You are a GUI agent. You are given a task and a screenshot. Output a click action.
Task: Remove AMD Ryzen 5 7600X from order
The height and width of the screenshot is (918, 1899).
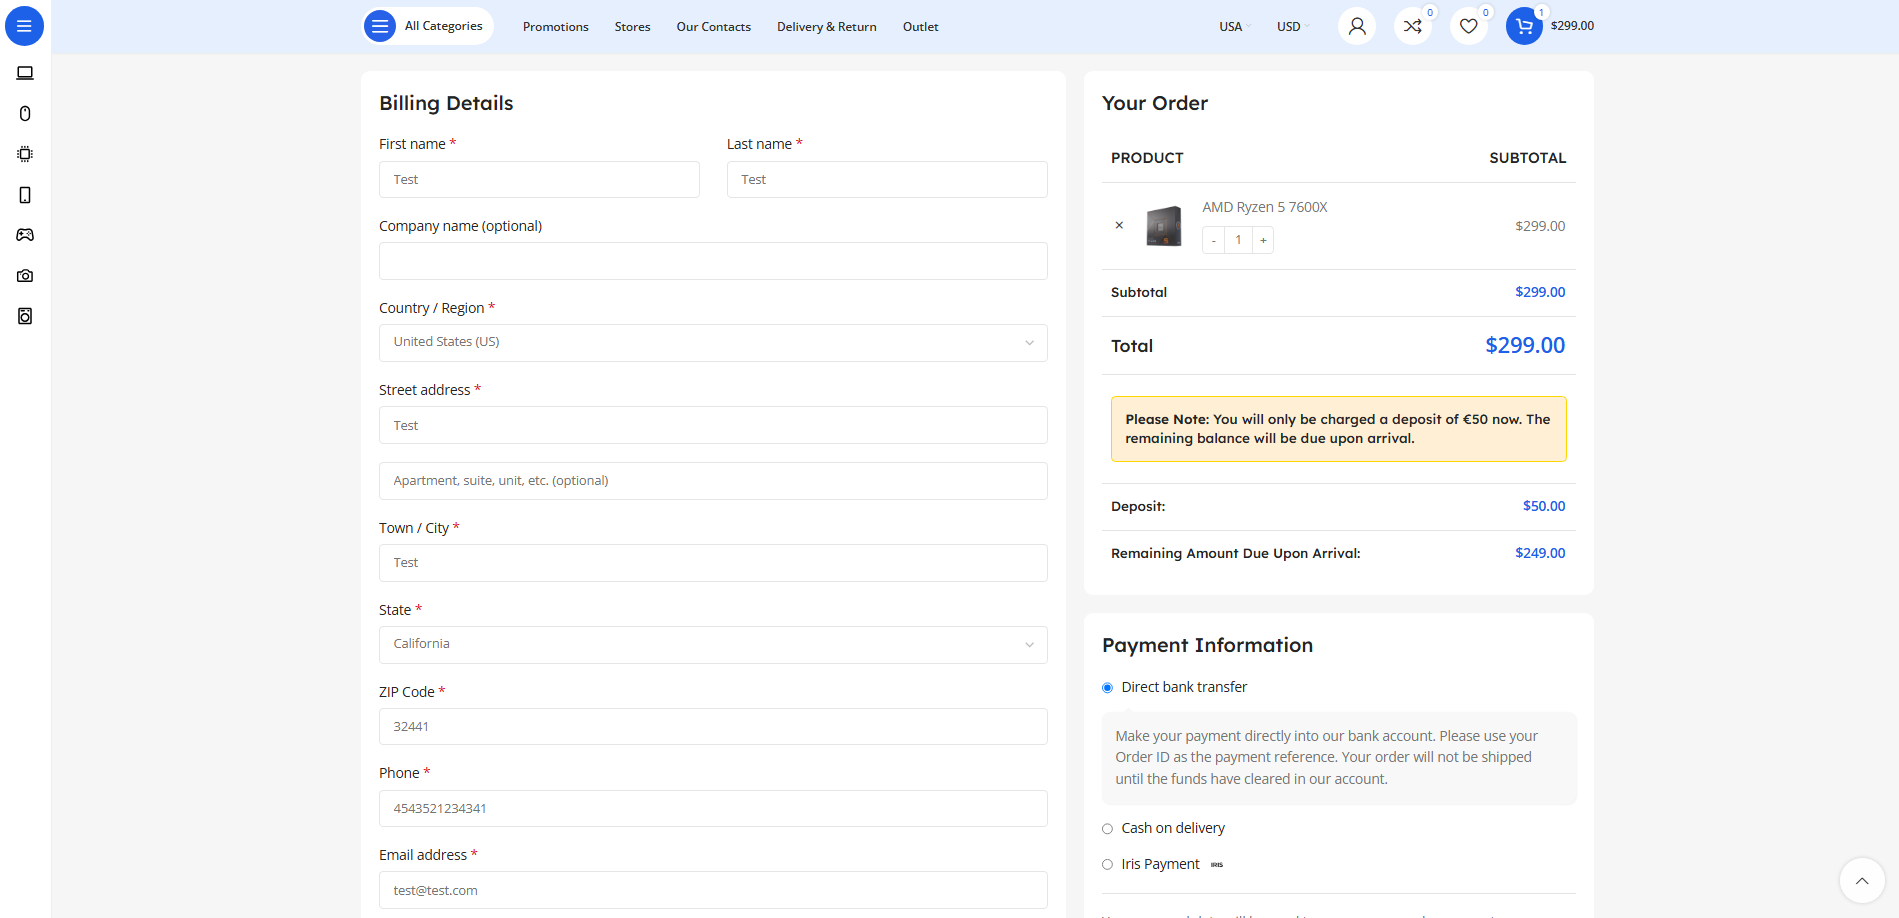(1119, 226)
